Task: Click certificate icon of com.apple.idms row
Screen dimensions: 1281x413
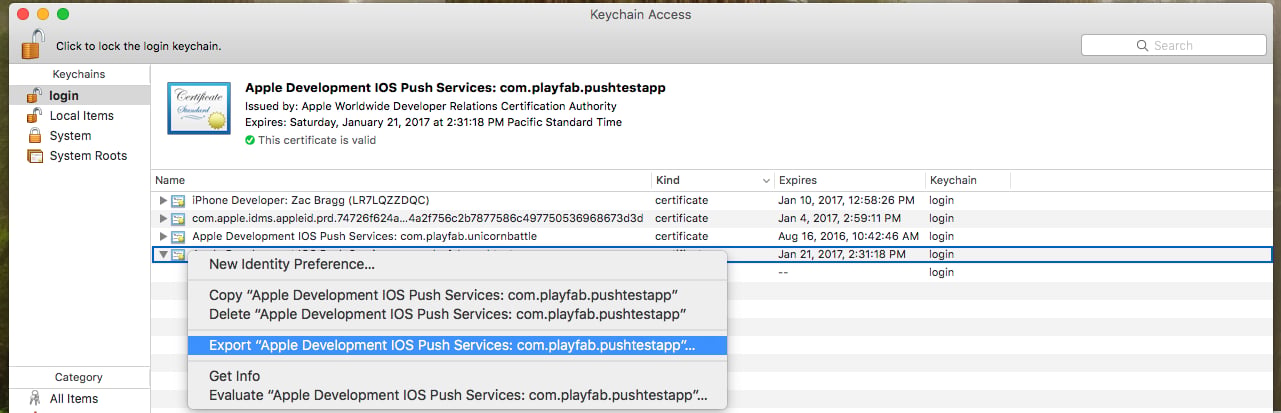Action: pos(178,218)
